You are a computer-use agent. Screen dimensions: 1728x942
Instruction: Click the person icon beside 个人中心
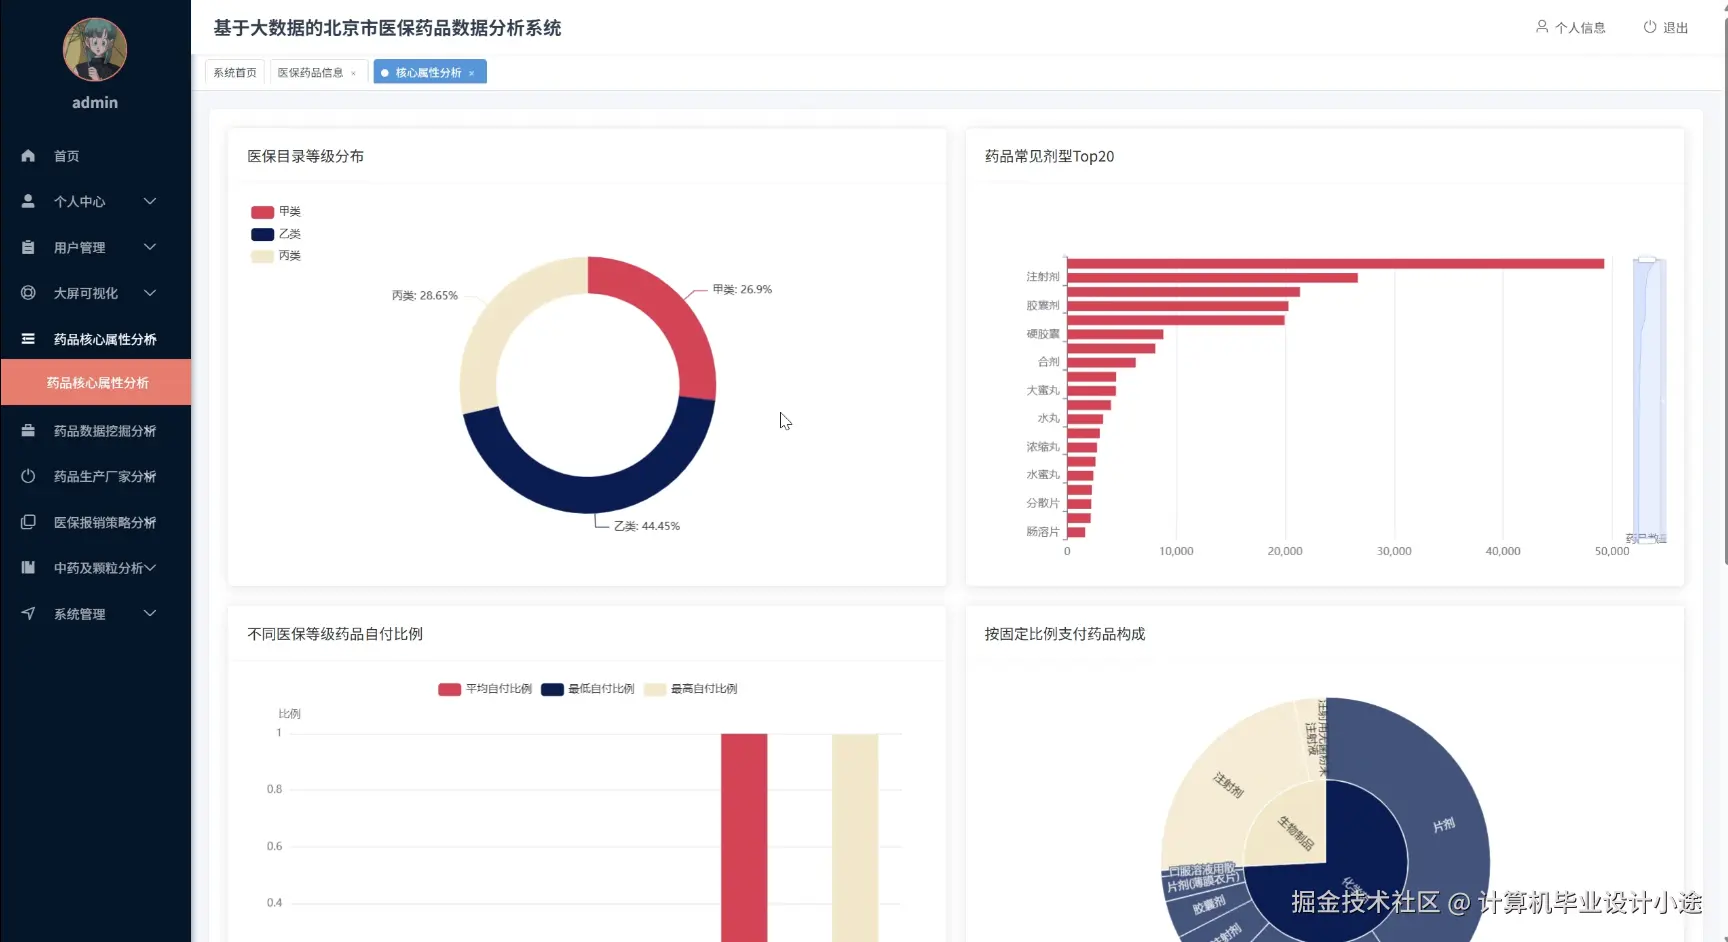(x=28, y=201)
